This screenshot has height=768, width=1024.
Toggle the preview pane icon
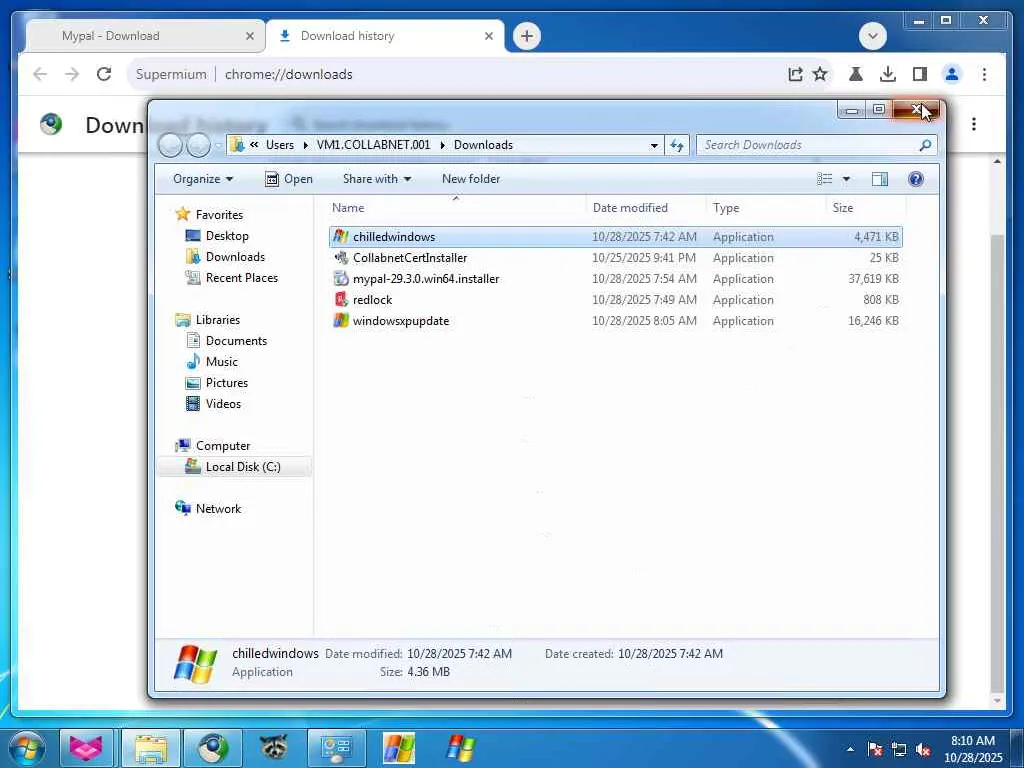(x=880, y=179)
